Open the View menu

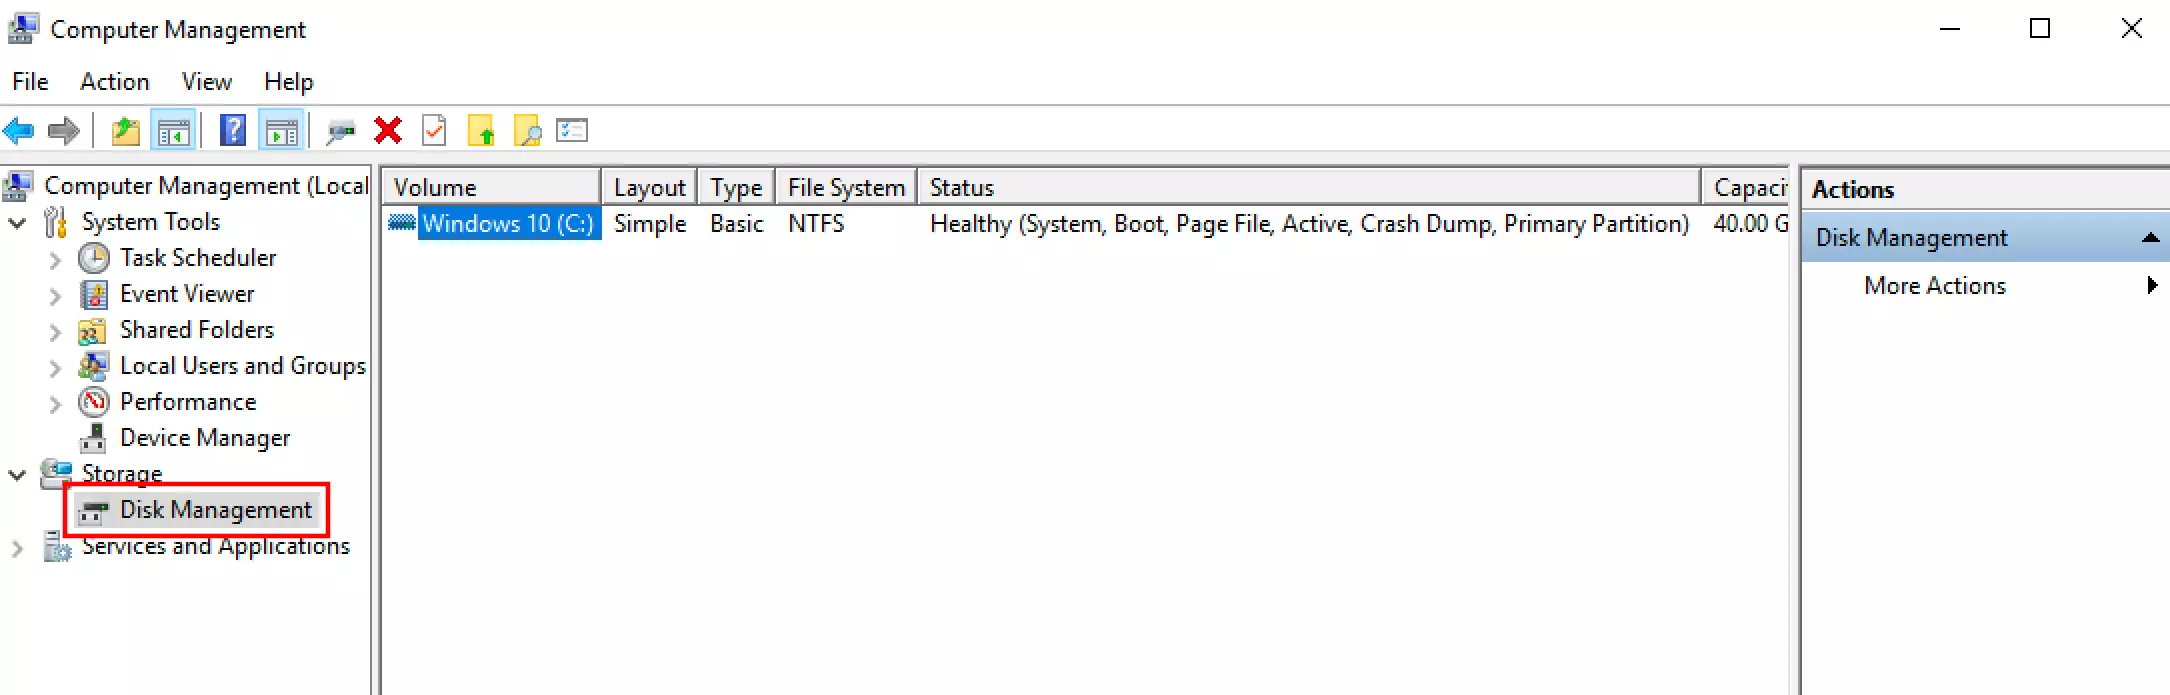point(206,82)
